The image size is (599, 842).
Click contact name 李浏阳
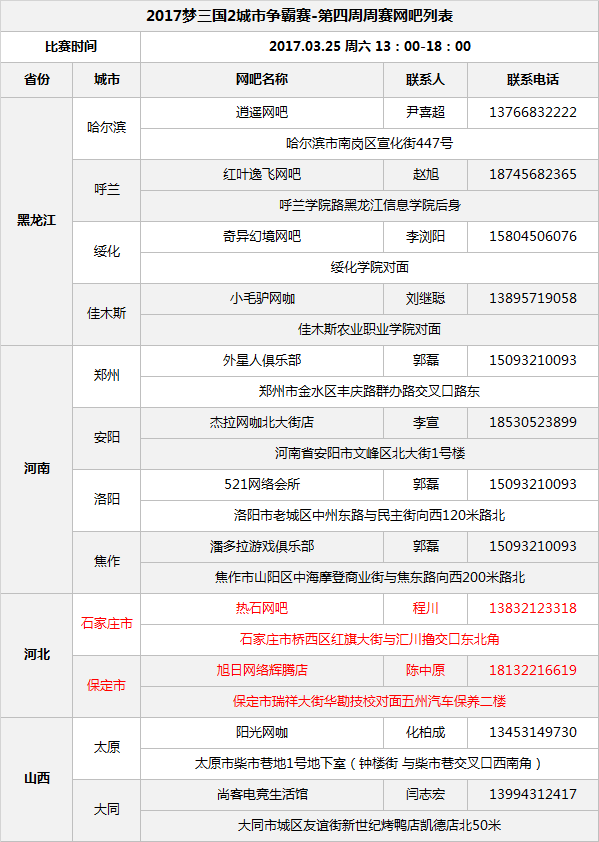point(425,236)
